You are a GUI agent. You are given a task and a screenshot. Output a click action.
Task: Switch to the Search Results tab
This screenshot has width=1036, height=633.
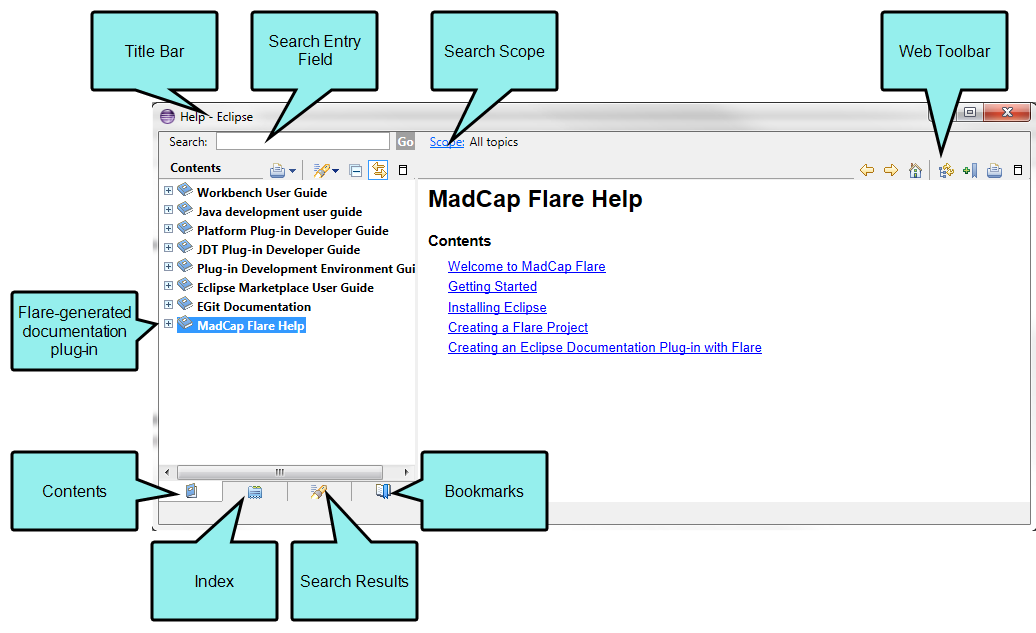pos(318,492)
